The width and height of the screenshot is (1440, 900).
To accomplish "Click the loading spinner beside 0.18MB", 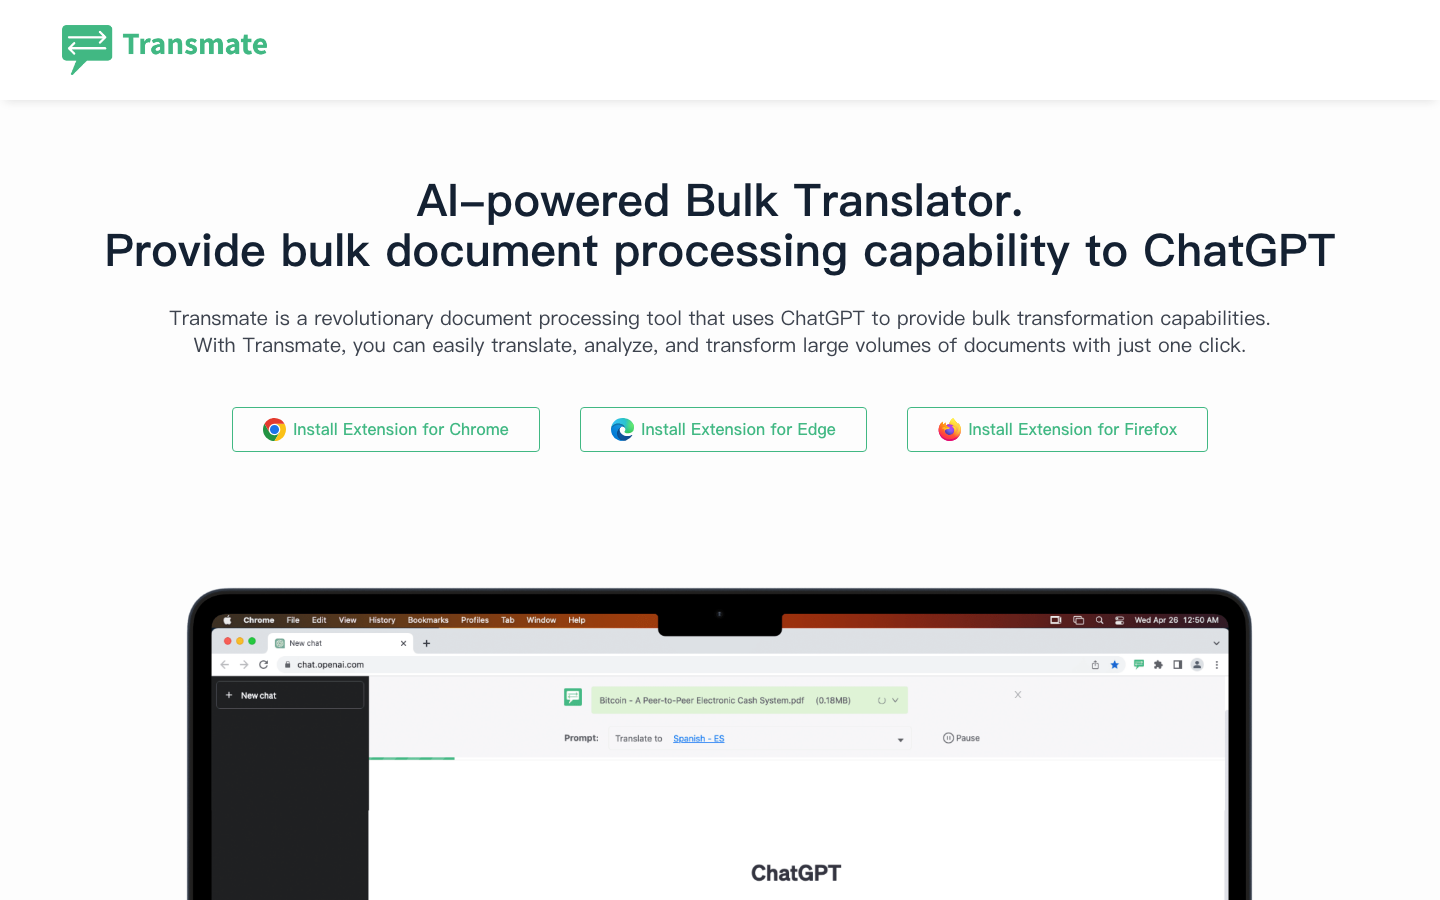I will tap(881, 700).
